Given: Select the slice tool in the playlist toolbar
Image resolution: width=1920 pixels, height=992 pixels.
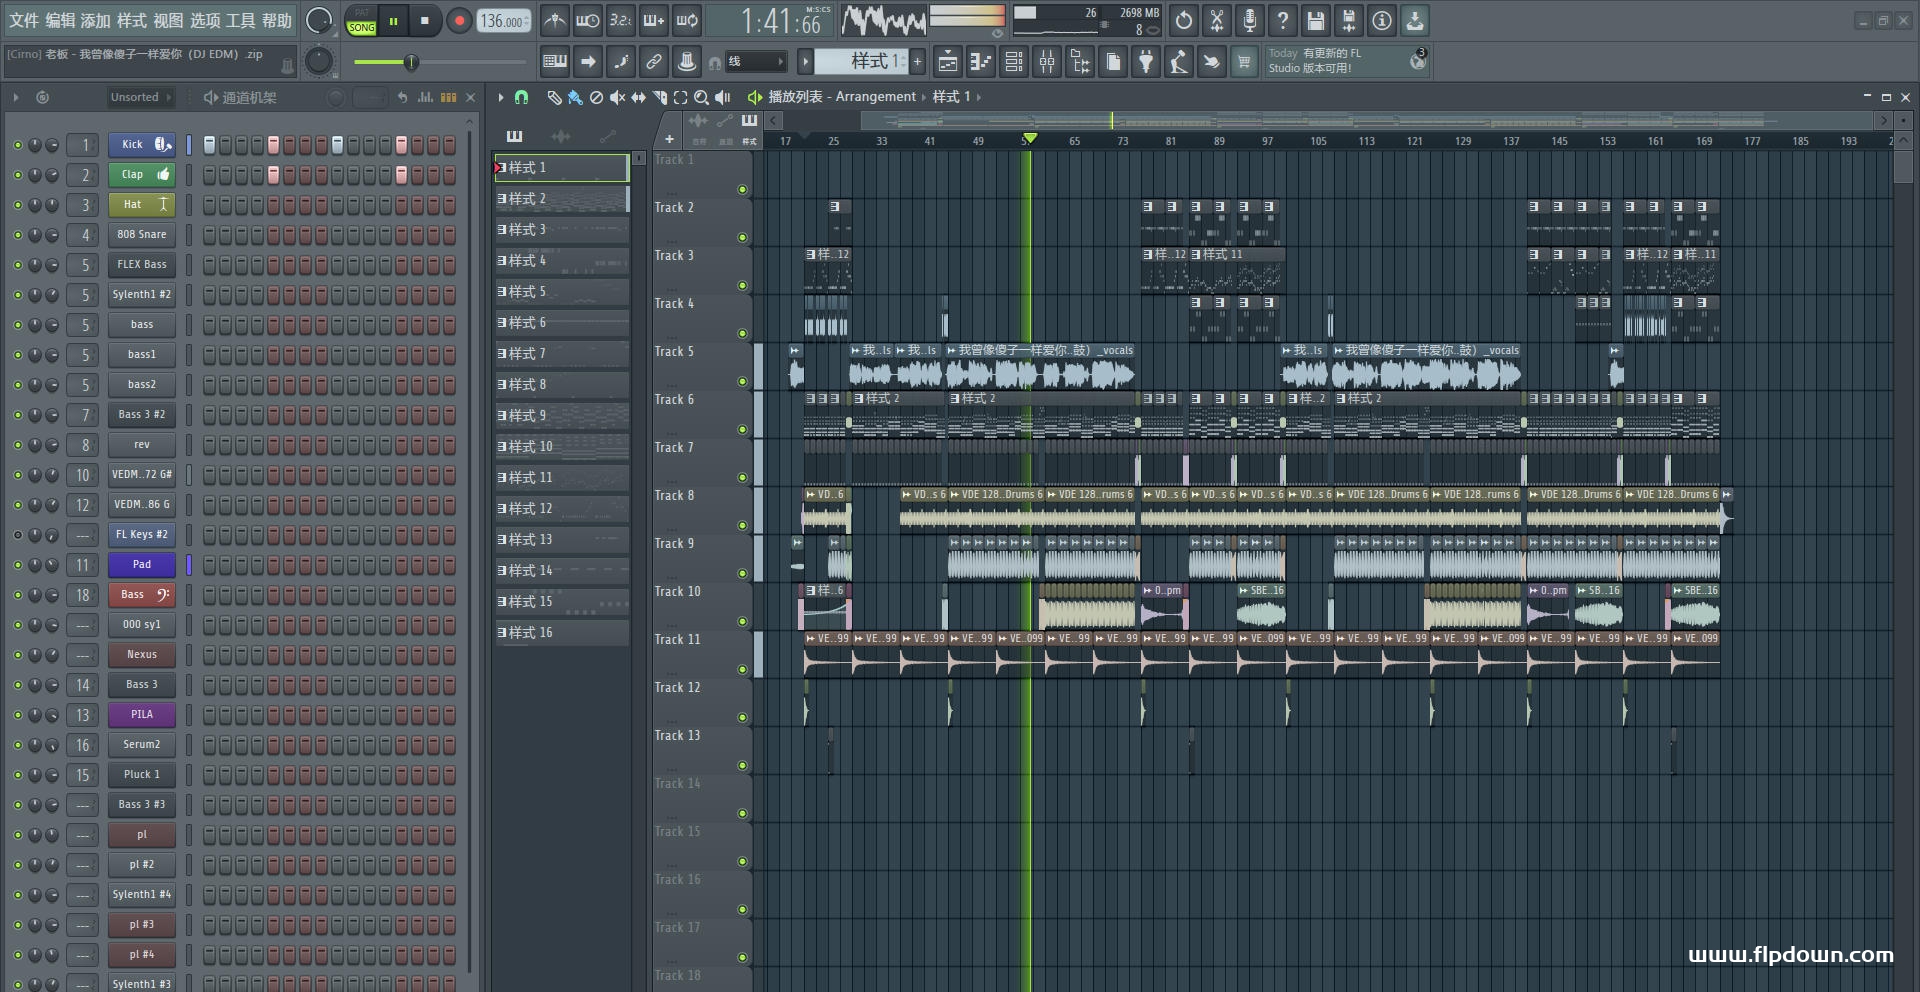Looking at the screenshot, I should click(x=659, y=97).
